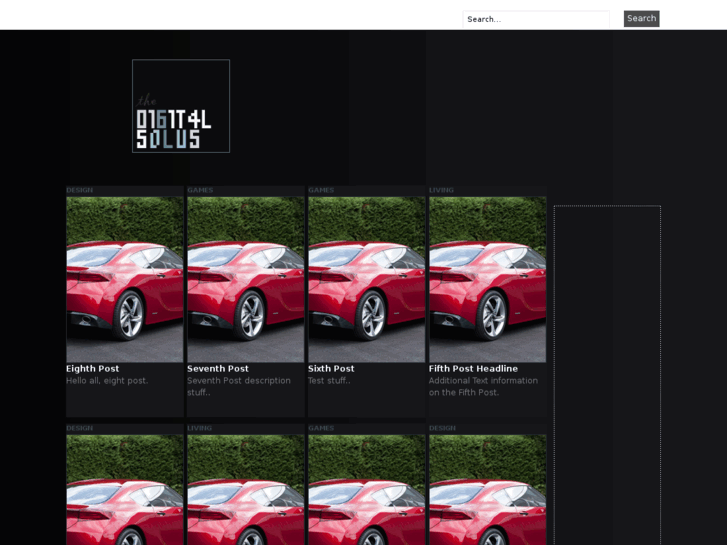Open the DESIGN category above Eighth Post
This screenshot has height=545, width=727.
point(79,190)
